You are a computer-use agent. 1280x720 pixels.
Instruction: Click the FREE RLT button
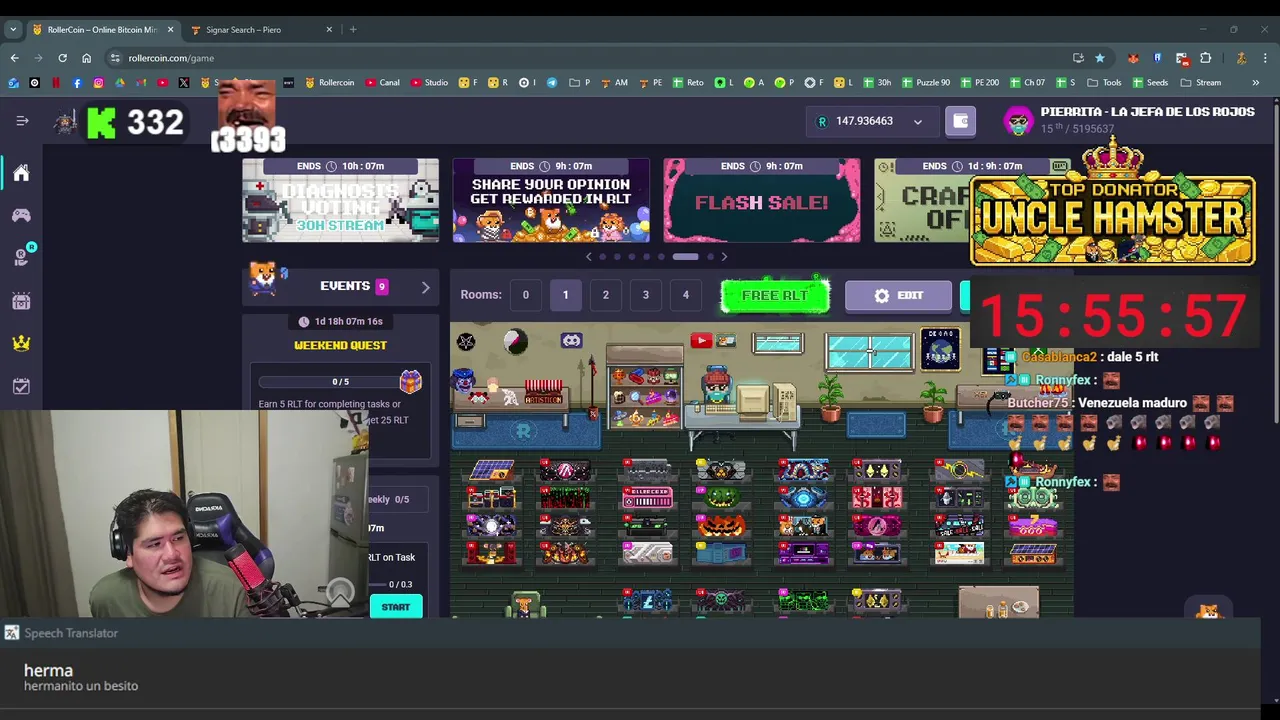pos(775,296)
